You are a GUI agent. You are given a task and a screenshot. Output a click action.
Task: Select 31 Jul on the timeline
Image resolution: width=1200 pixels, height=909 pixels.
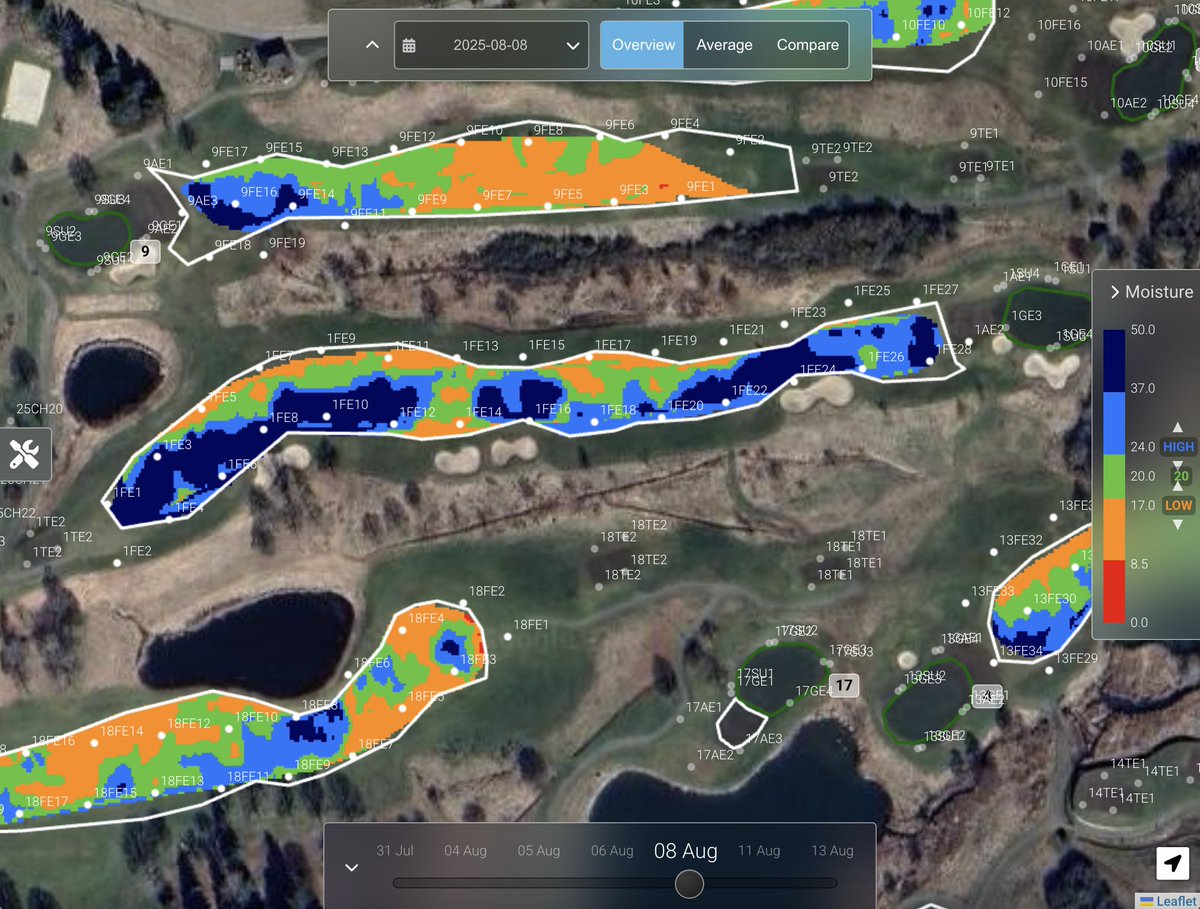point(395,851)
